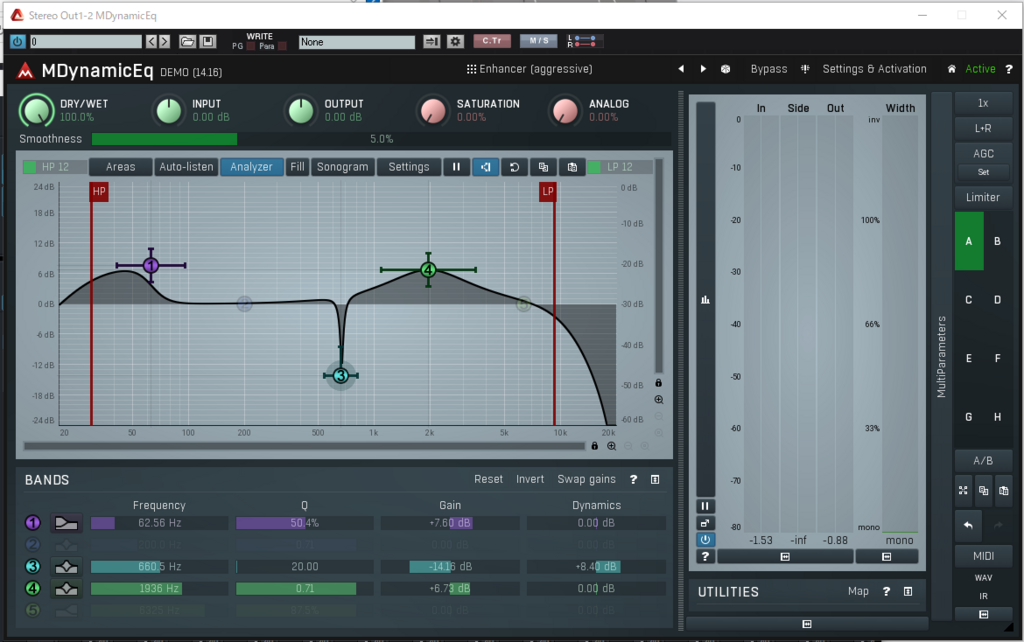Viewport: 1024px width, 642px height.
Task: Click the C.Tr button
Action: (492, 40)
